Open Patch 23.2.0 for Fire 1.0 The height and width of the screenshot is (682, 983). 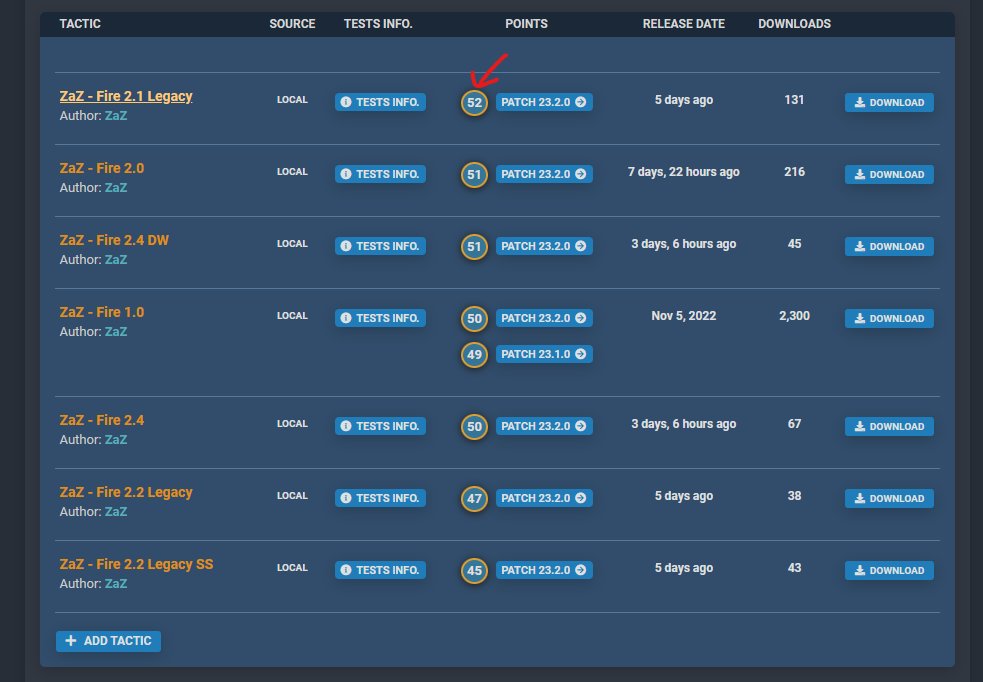544,318
